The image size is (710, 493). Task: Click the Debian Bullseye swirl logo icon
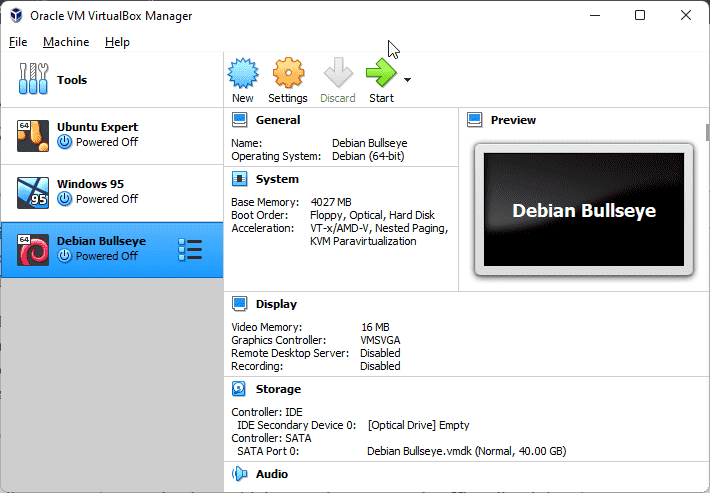[x=33, y=248]
